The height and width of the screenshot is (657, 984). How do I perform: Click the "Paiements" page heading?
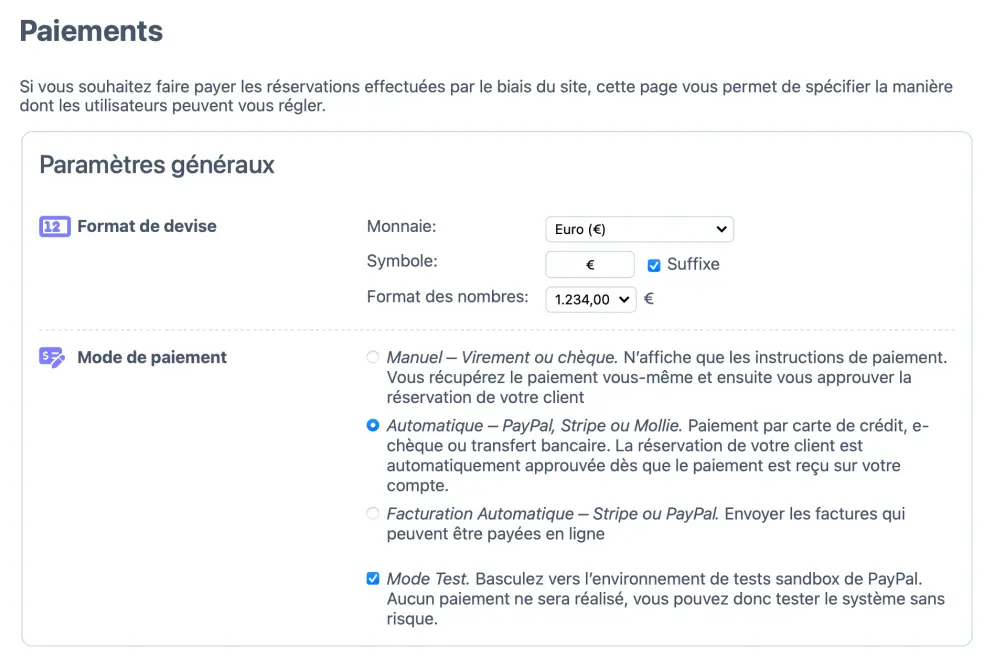pyautogui.click(x=90, y=31)
